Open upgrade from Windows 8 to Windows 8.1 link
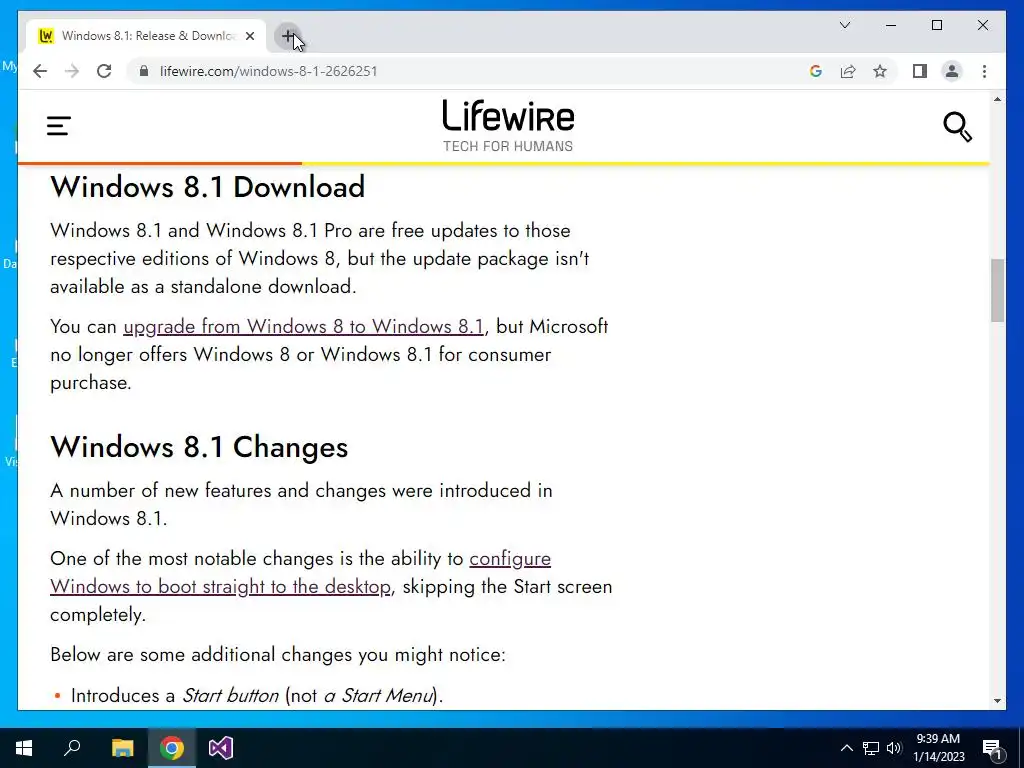The image size is (1024, 768). click(304, 326)
